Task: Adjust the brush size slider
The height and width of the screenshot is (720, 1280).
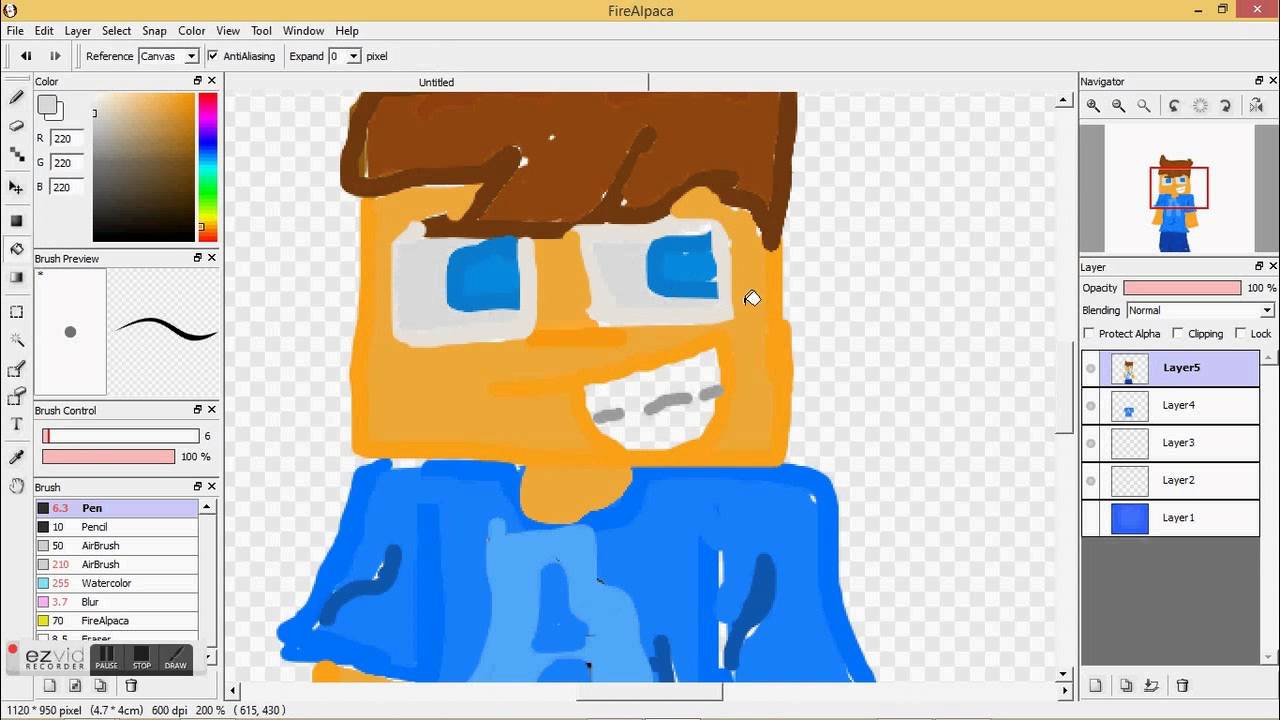Action: click(120, 436)
